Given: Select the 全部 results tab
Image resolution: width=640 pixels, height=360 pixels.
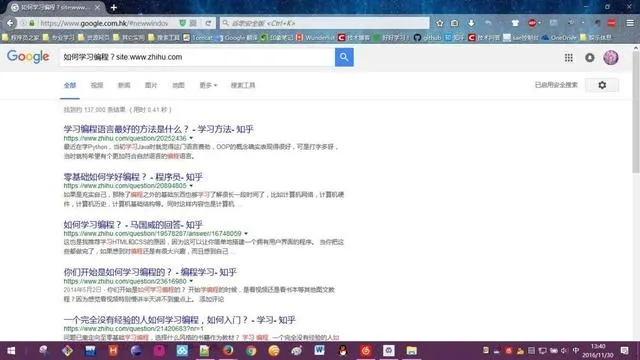Looking at the screenshot, I should coord(70,85).
